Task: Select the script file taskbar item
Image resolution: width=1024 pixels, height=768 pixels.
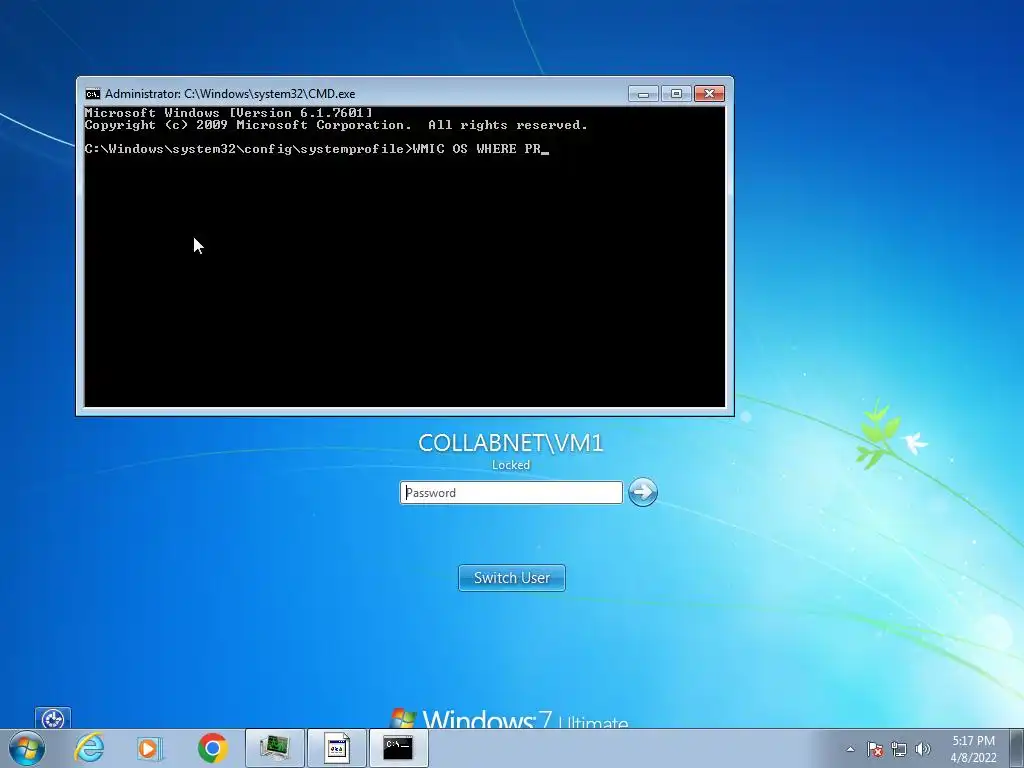Action: [337, 748]
